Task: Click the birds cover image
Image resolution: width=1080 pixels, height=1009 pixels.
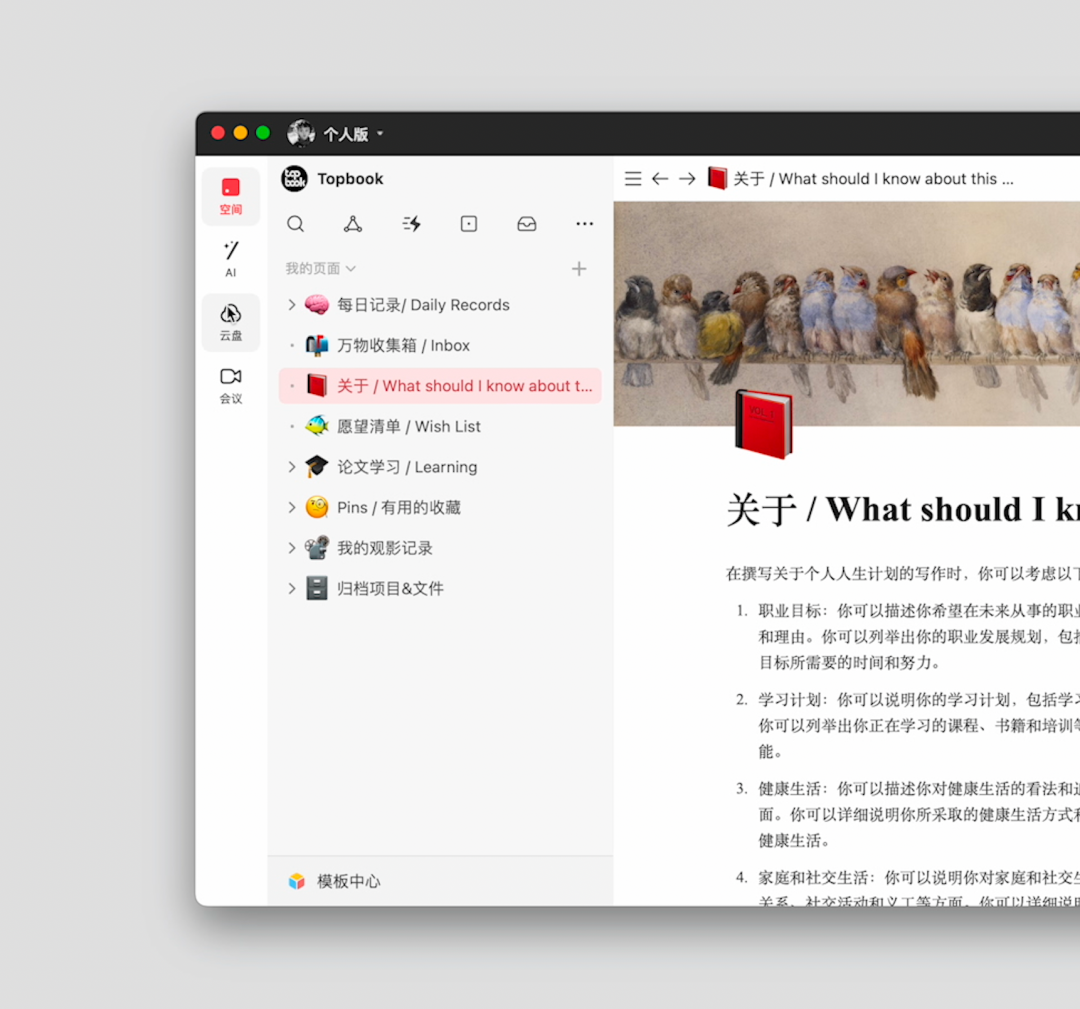Action: [x=847, y=313]
